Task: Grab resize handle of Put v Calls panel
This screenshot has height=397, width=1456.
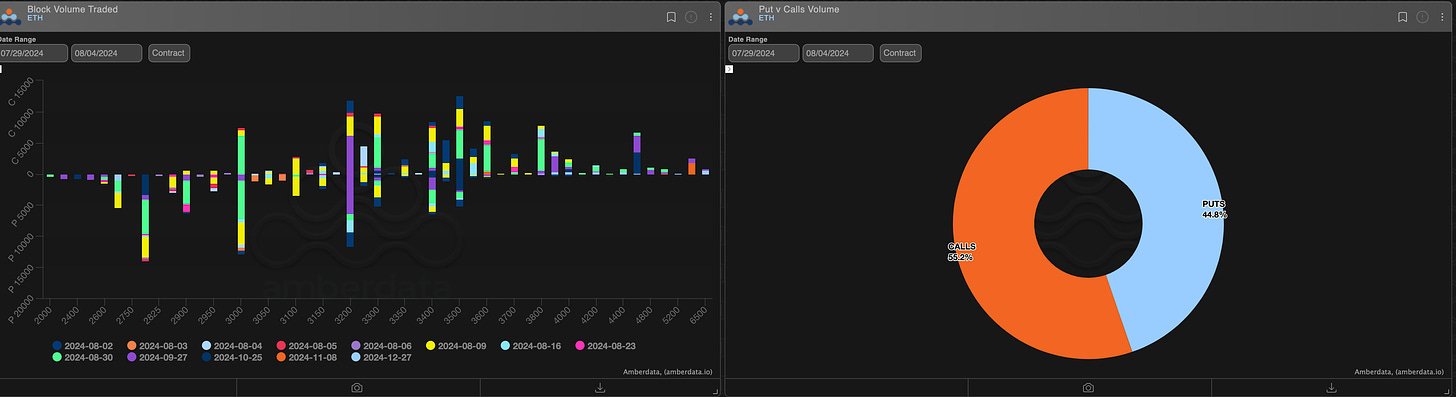Action: coord(1446,390)
